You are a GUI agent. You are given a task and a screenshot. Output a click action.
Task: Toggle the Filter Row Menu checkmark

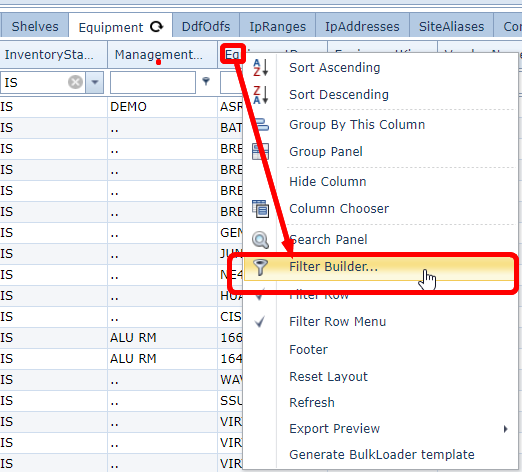tap(260, 322)
